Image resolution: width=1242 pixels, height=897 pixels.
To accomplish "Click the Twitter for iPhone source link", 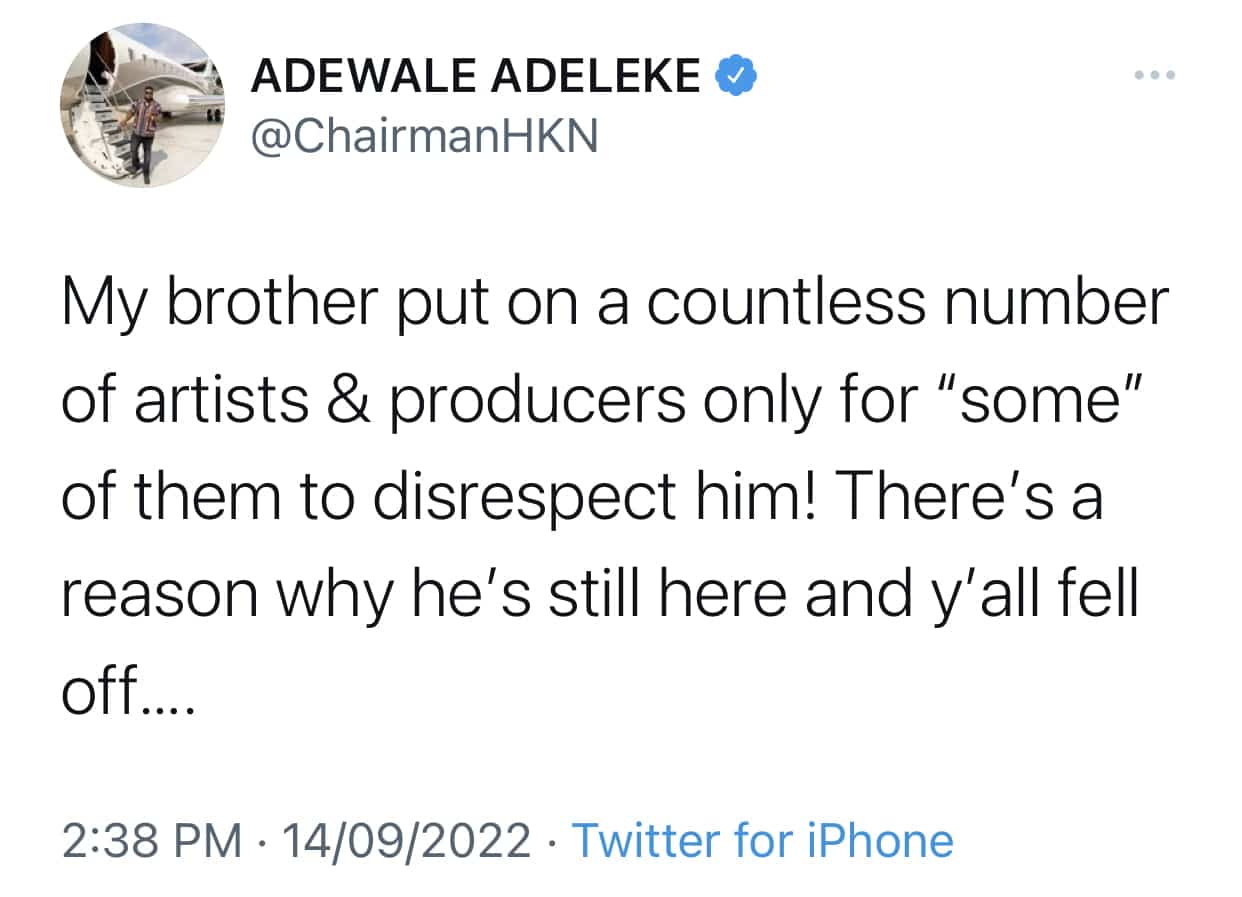I will point(761,841).
